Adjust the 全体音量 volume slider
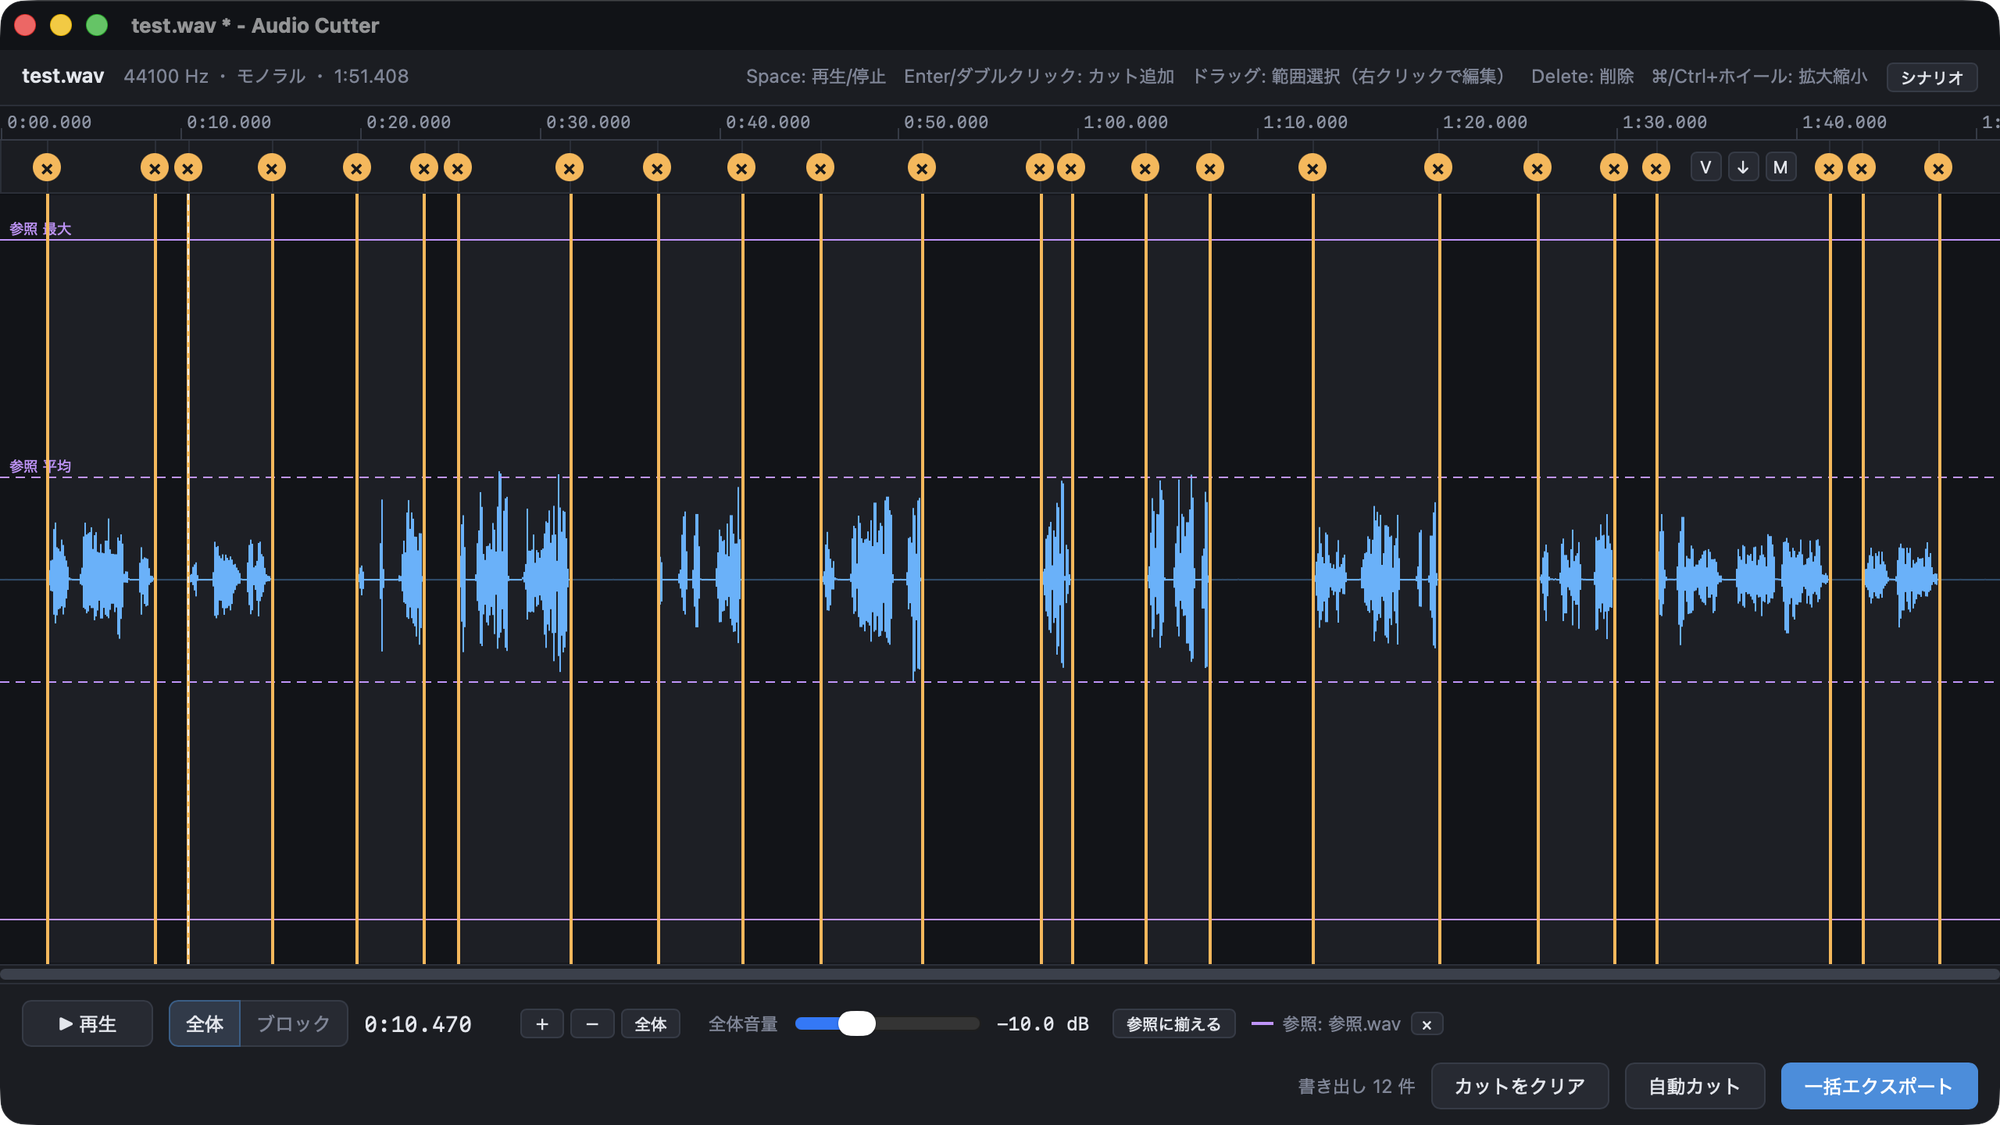 (887, 1023)
